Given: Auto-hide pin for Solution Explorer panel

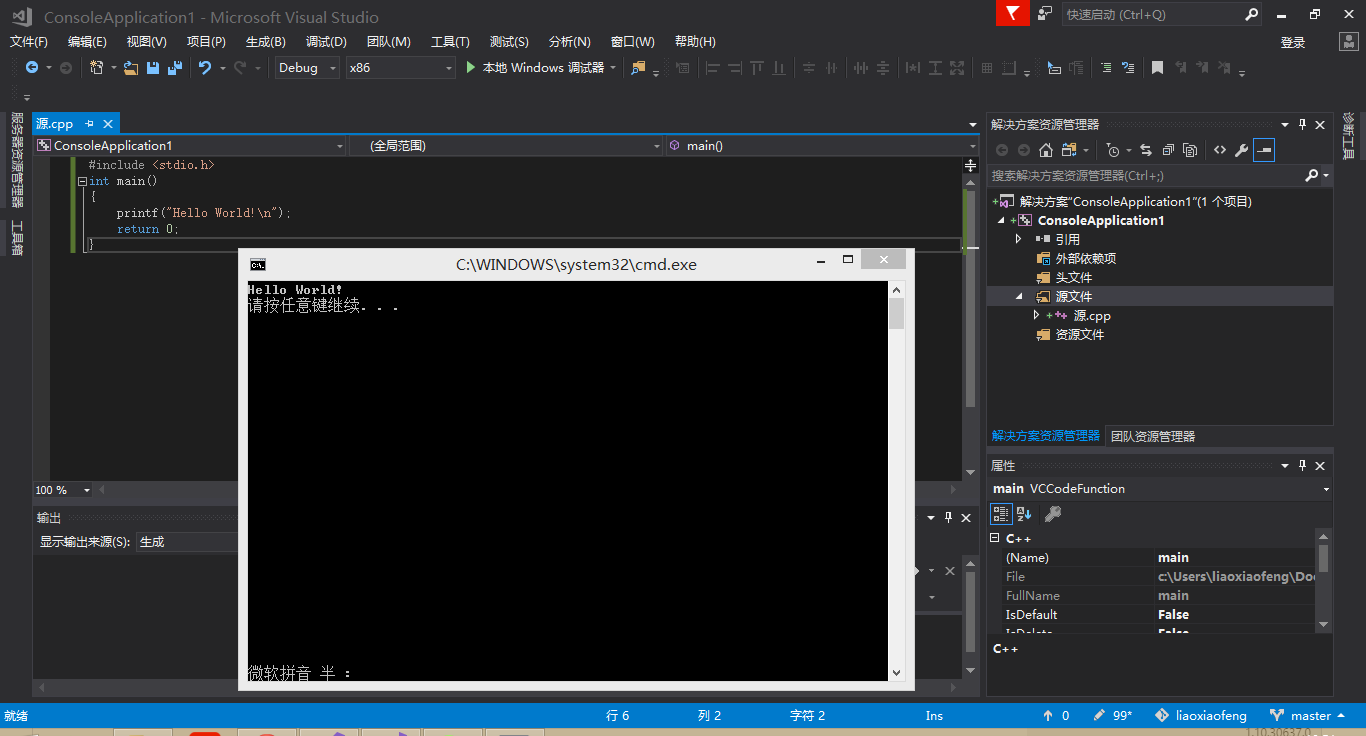Looking at the screenshot, I should coord(1302,124).
